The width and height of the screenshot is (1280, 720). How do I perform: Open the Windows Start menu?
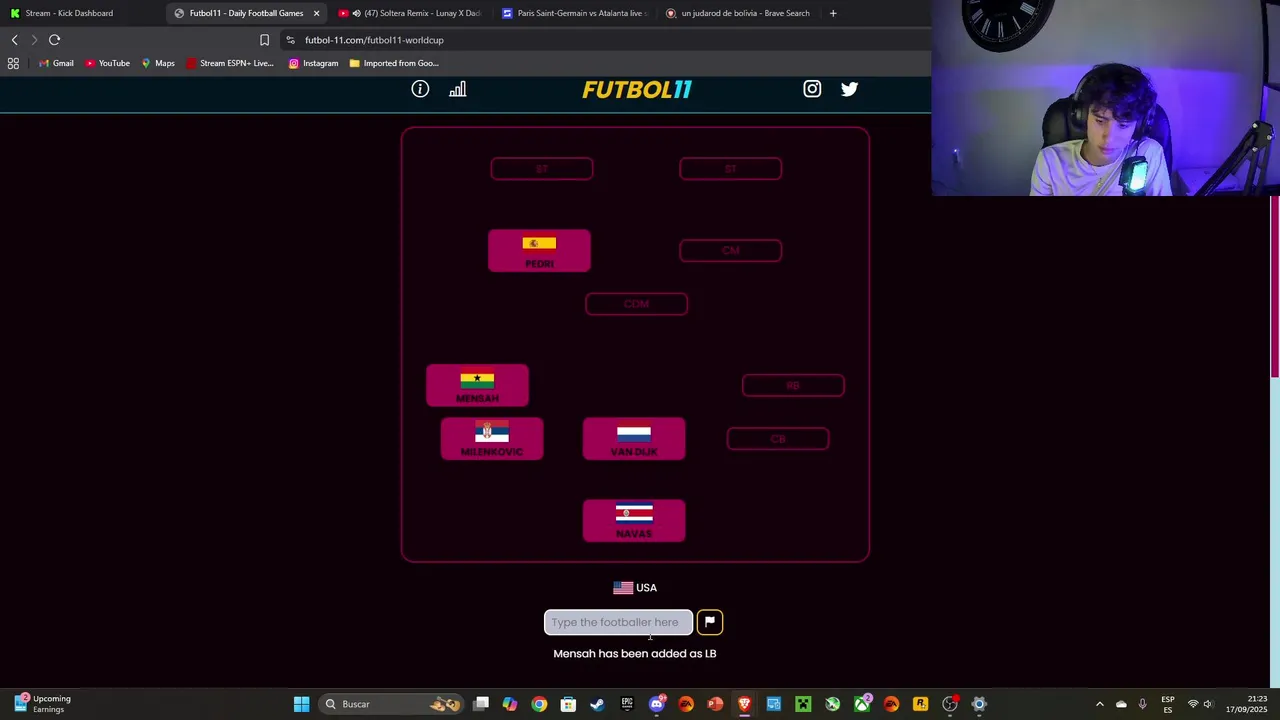coord(301,704)
